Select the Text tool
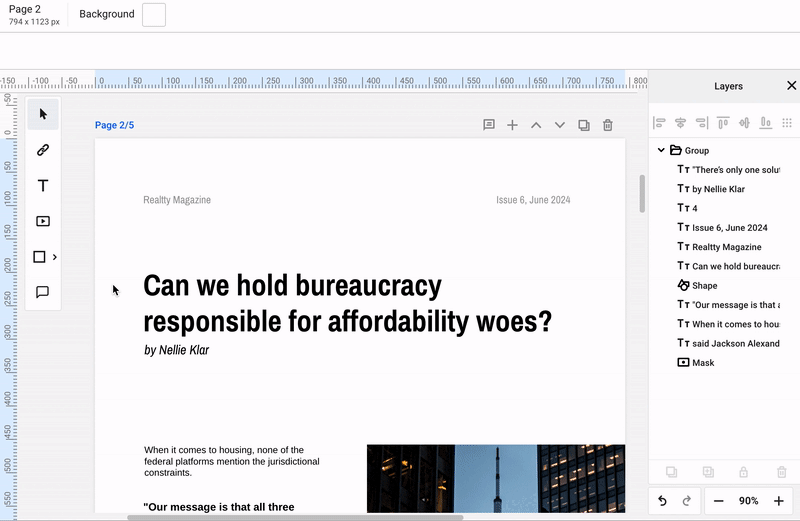 [43, 186]
